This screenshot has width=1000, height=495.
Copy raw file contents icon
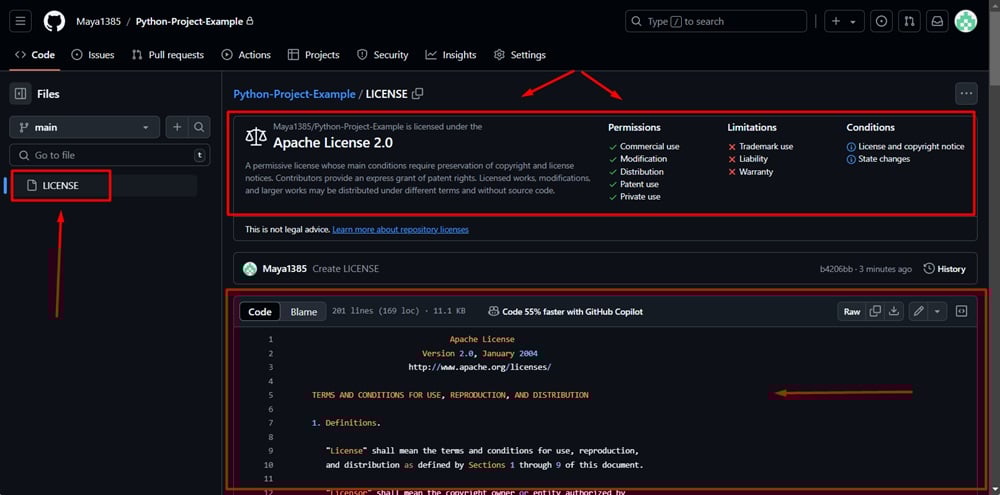(x=876, y=311)
